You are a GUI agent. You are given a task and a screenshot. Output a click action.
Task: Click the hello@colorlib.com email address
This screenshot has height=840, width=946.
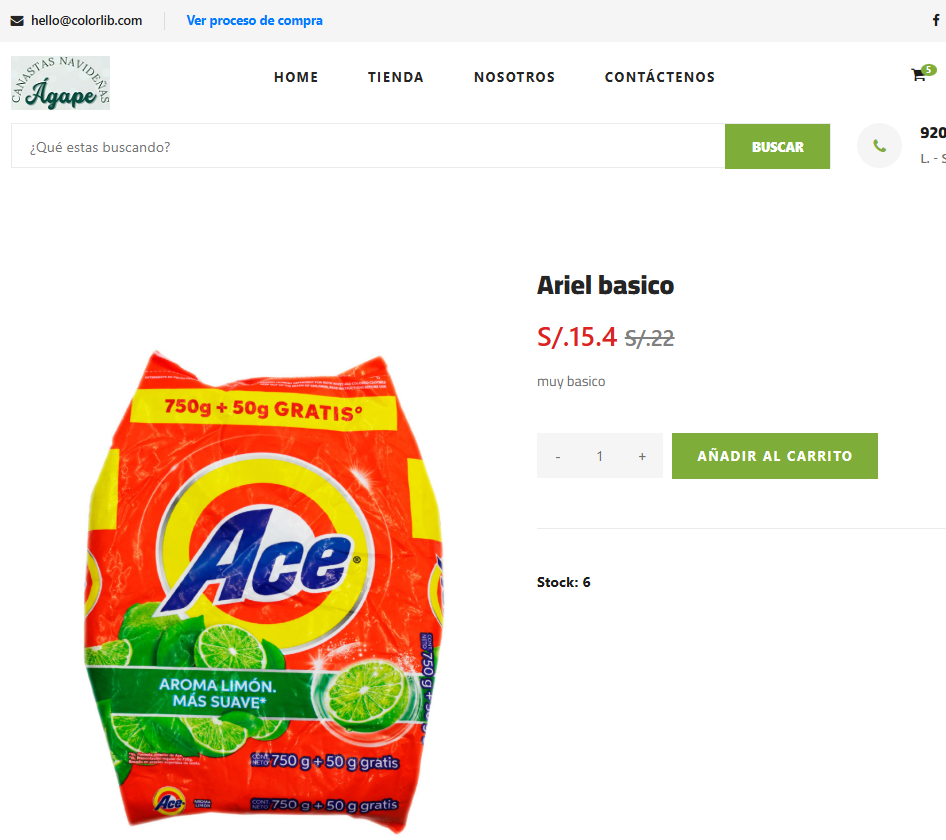pos(86,21)
